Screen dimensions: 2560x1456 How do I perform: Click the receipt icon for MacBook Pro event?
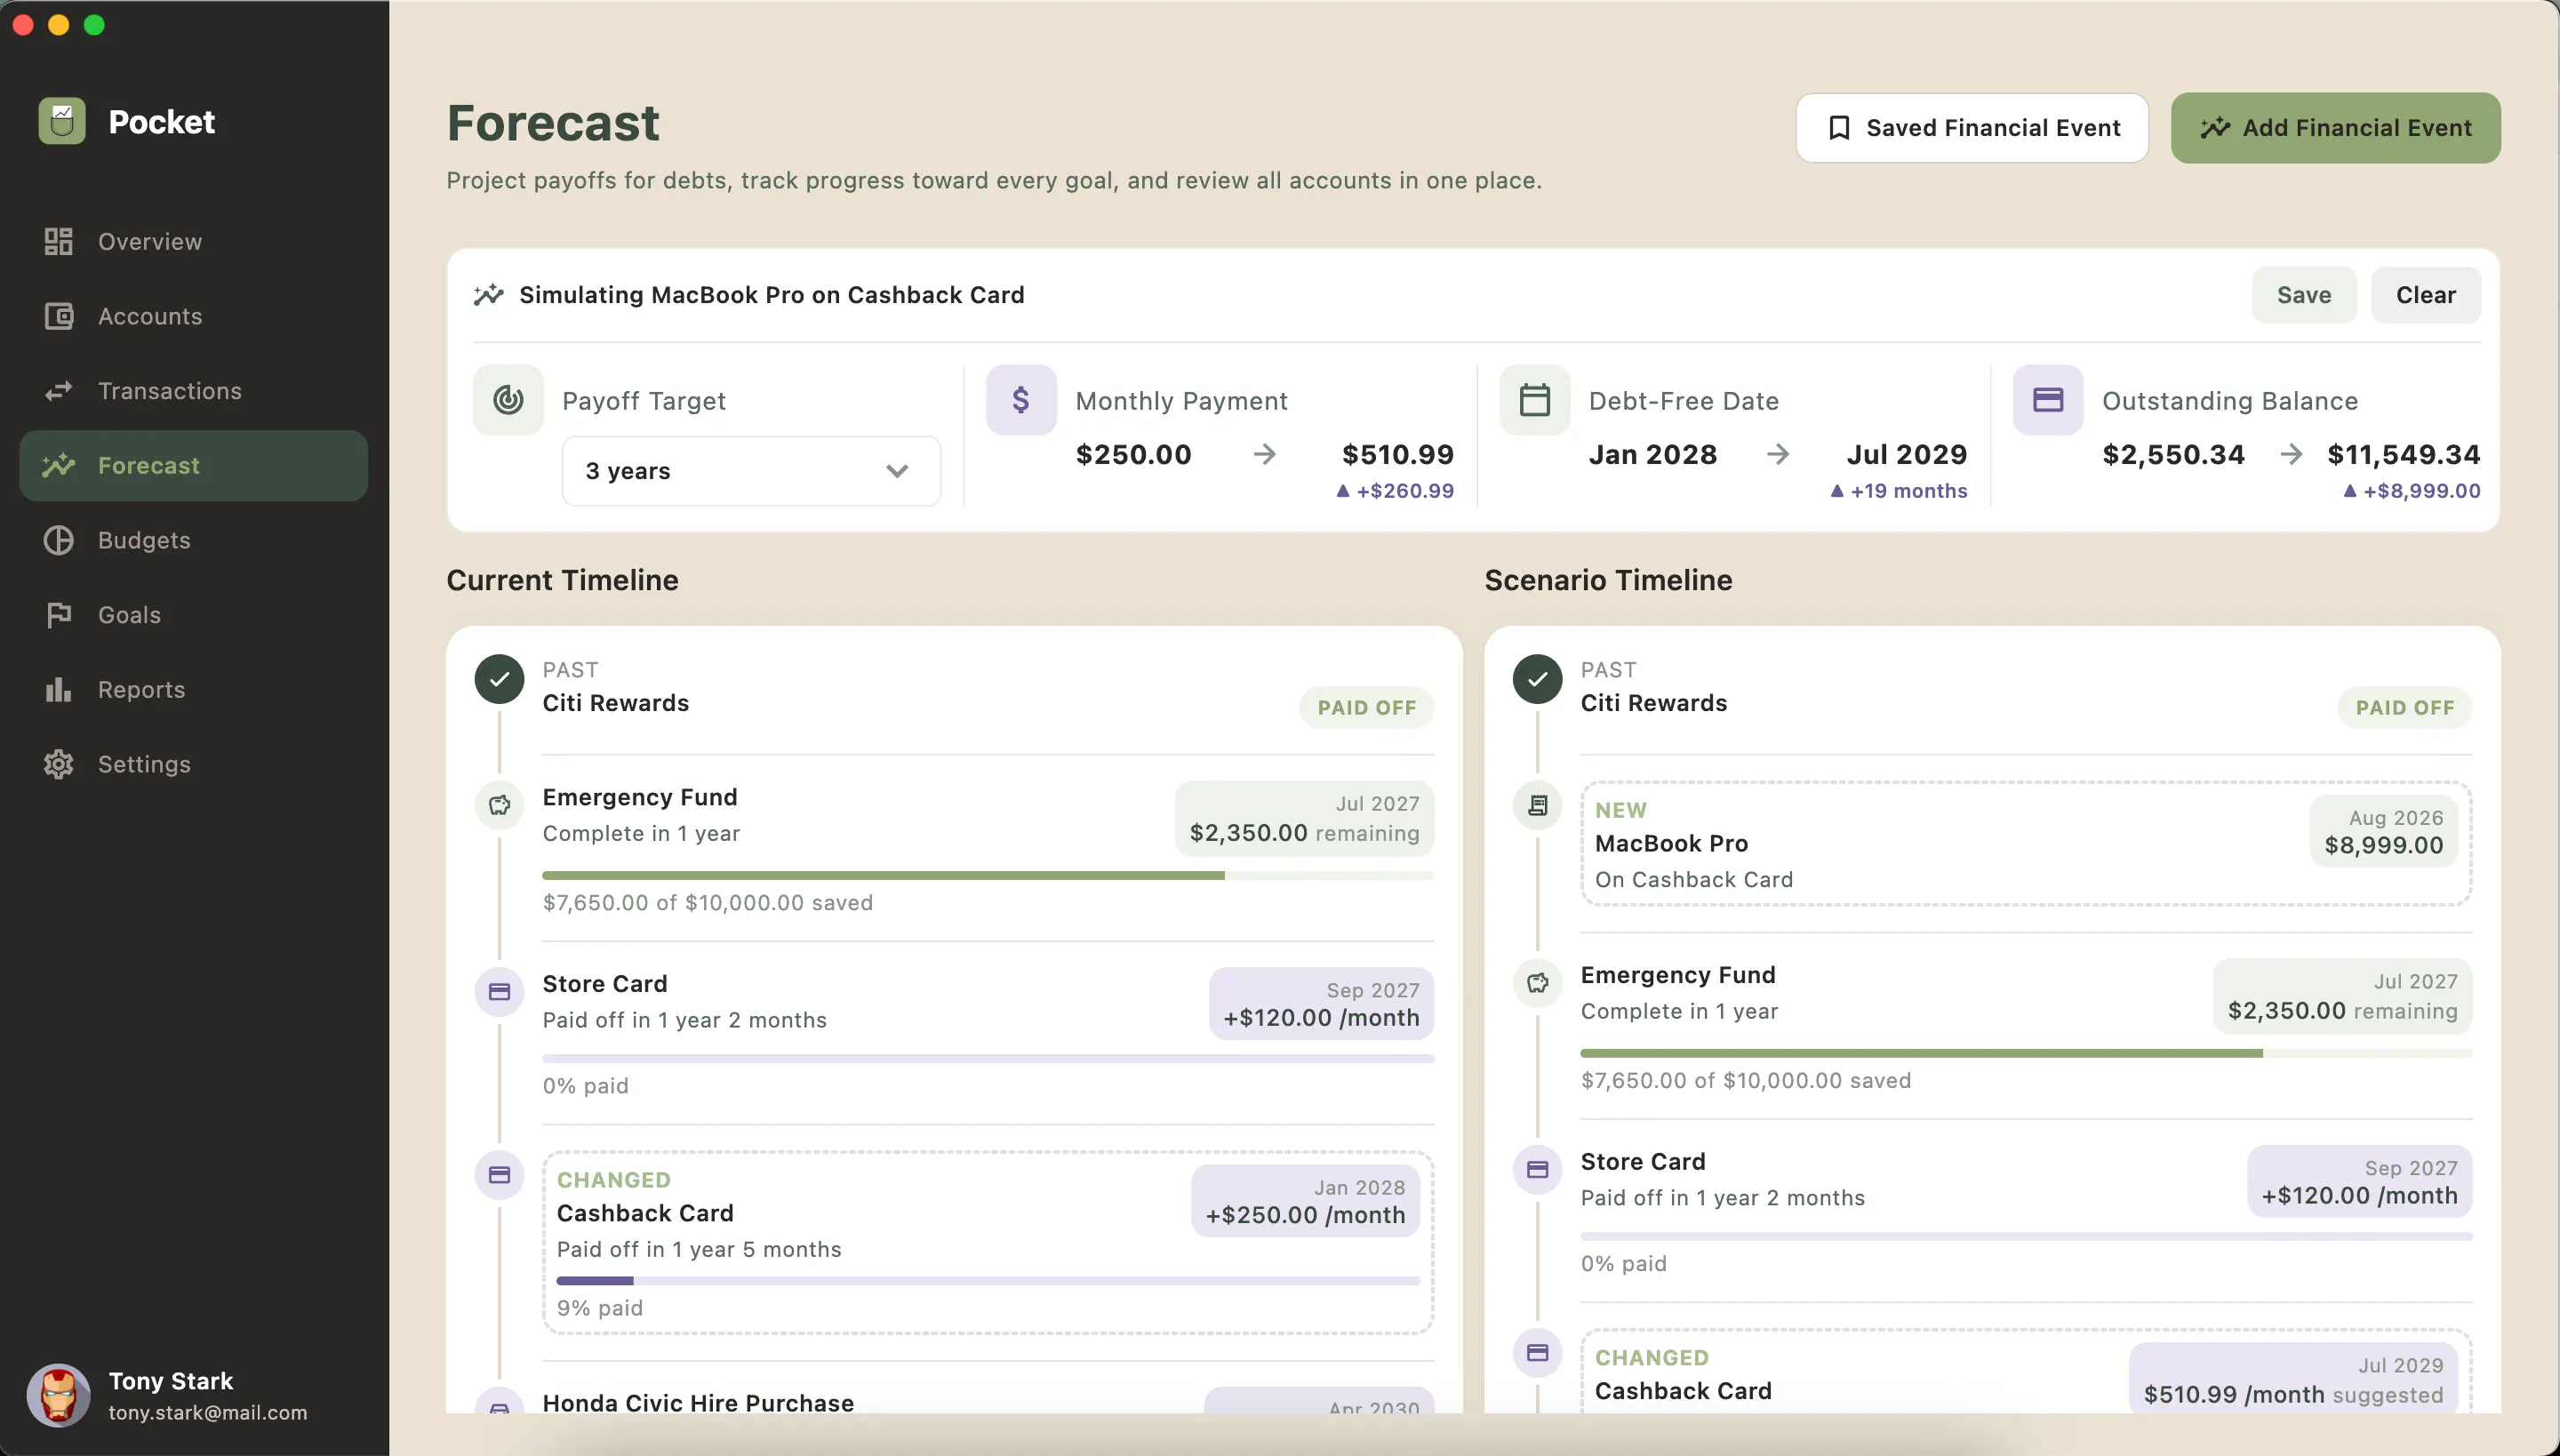click(x=1537, y=805)
